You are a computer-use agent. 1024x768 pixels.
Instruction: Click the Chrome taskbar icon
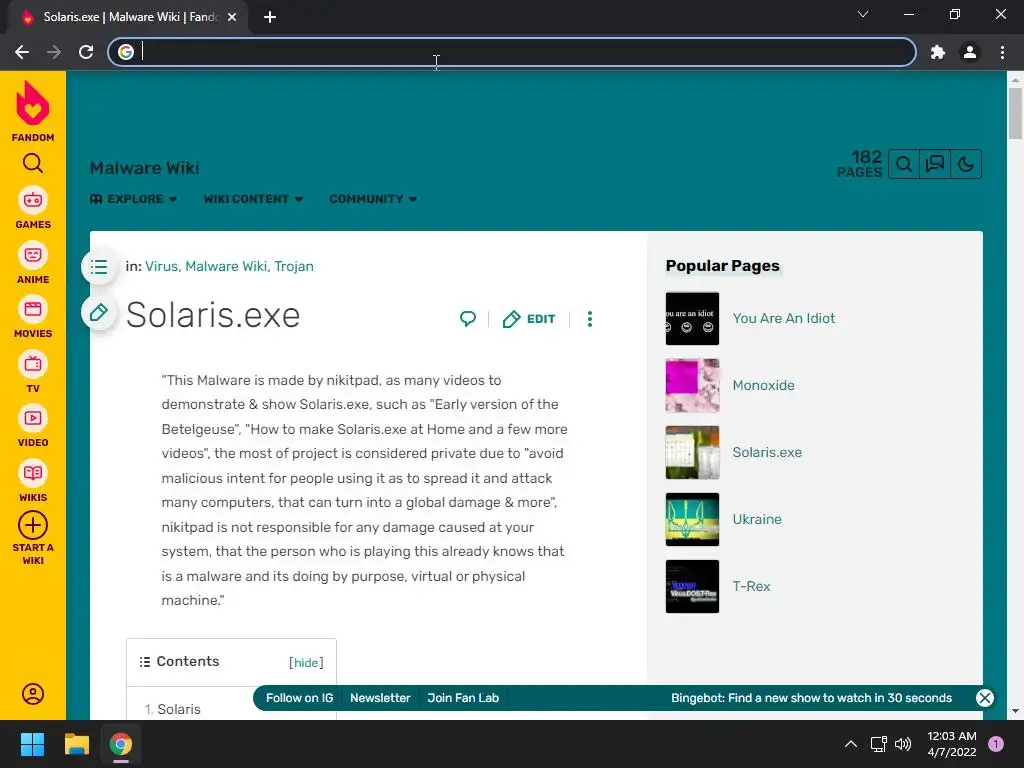(121, 744)
